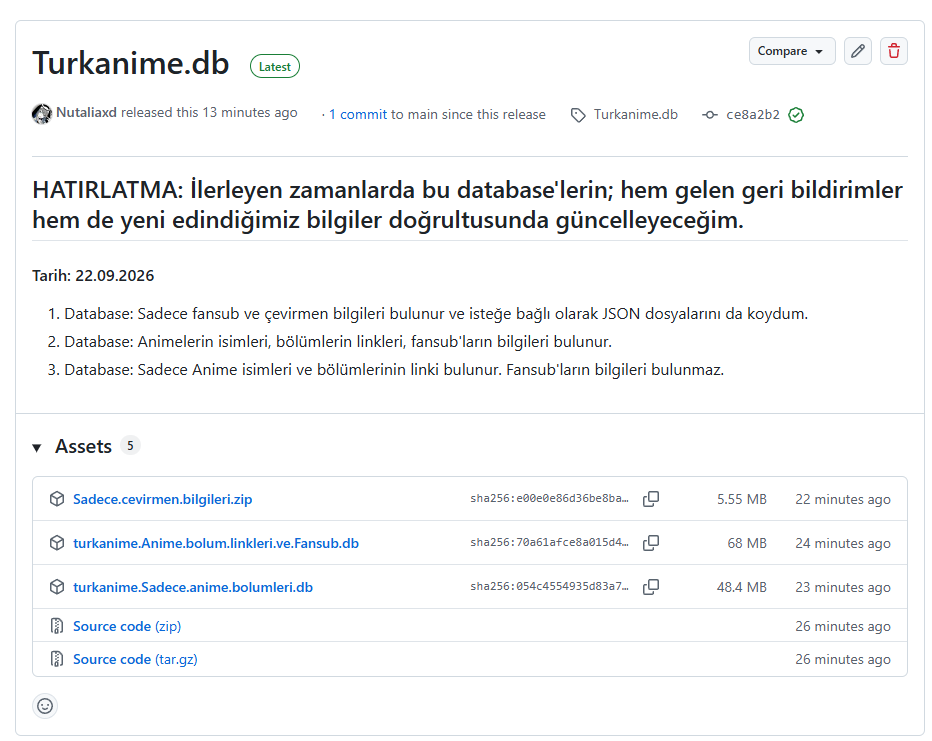Open the Compare dropdown
932x741 pixels.
[792, 51]
